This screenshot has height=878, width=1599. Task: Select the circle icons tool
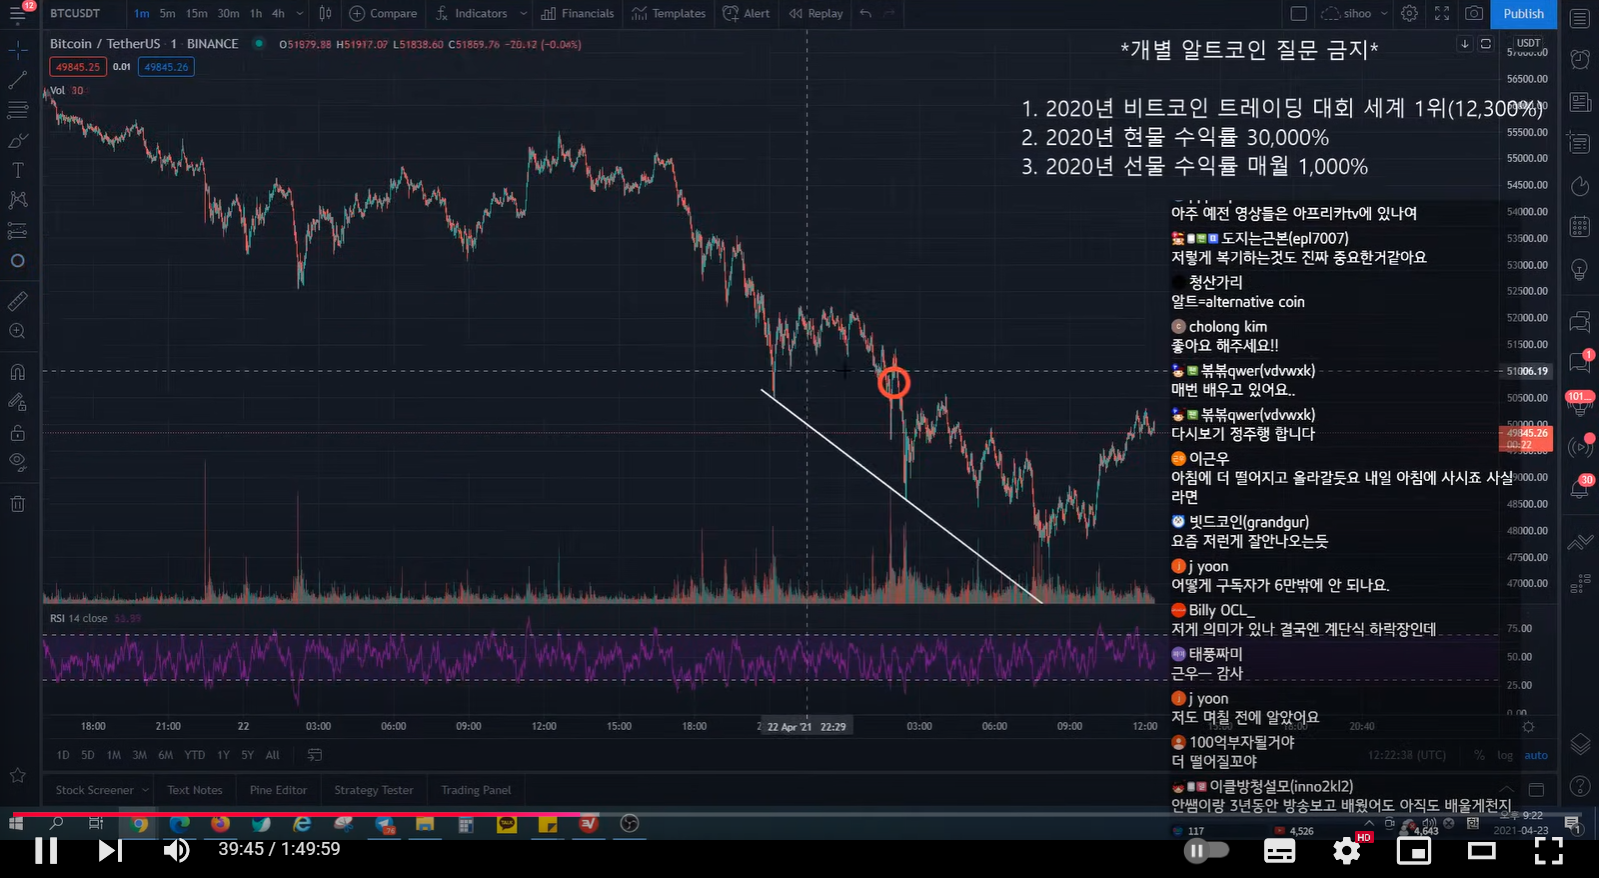(18, 261)
